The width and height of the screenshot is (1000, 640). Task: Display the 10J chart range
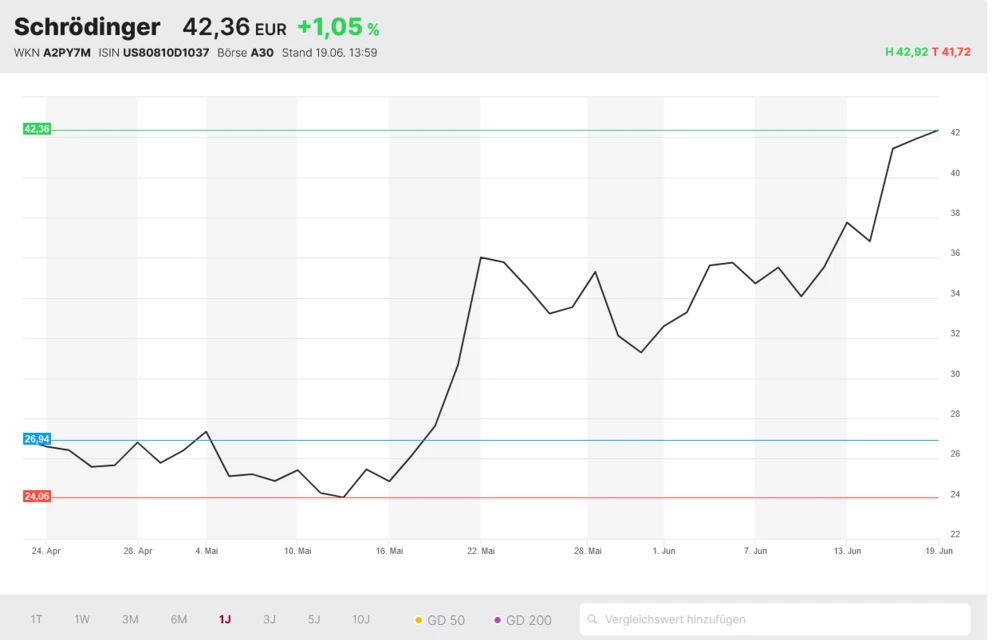(x=361, y=620)
